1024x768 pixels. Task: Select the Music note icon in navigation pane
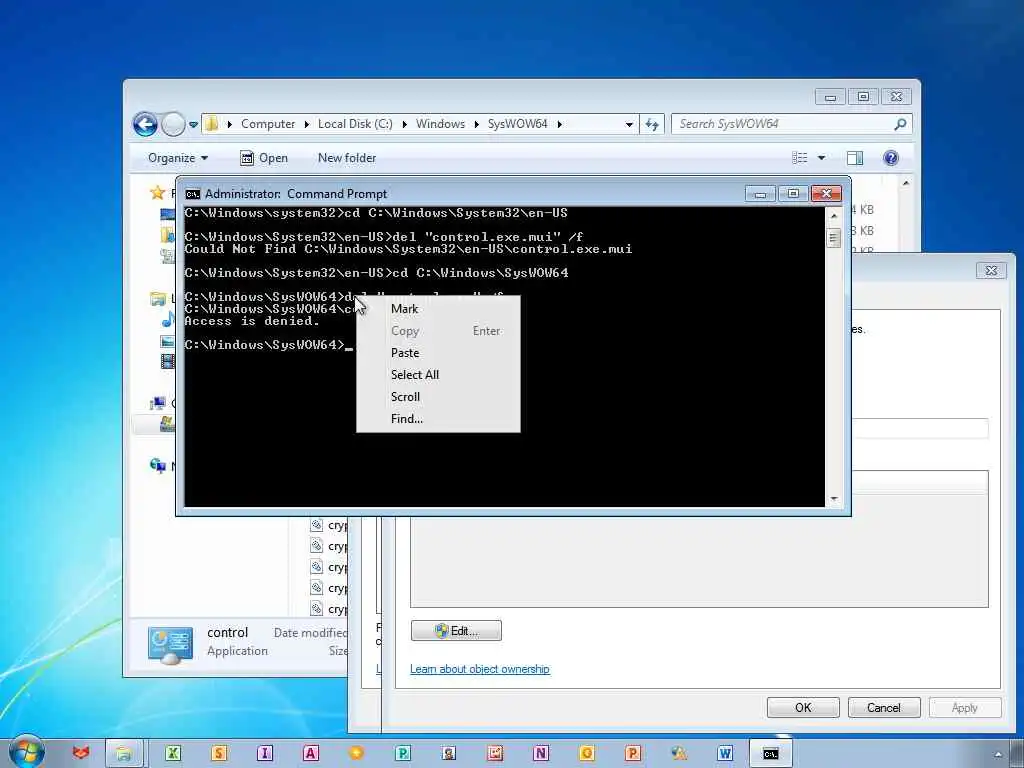coord(168,319)
